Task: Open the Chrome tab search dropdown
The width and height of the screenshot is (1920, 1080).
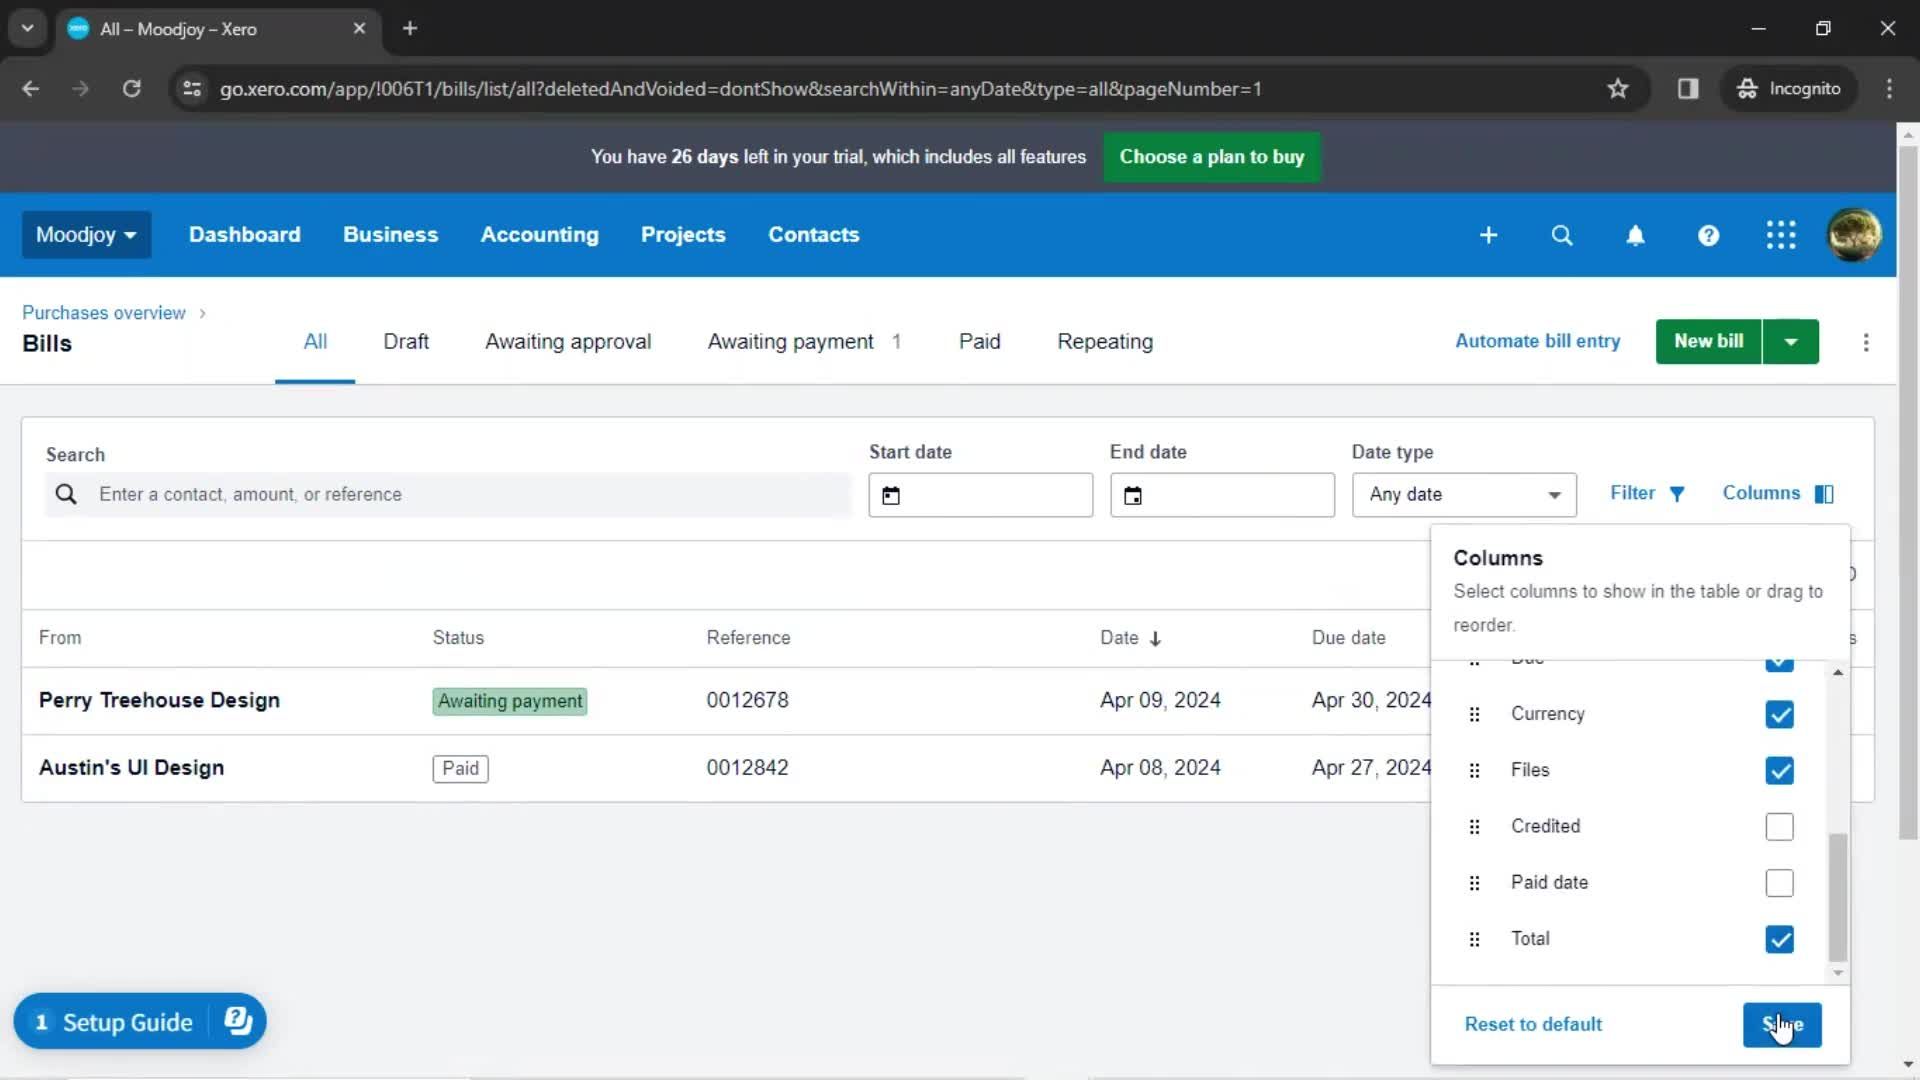Action: 28,28
